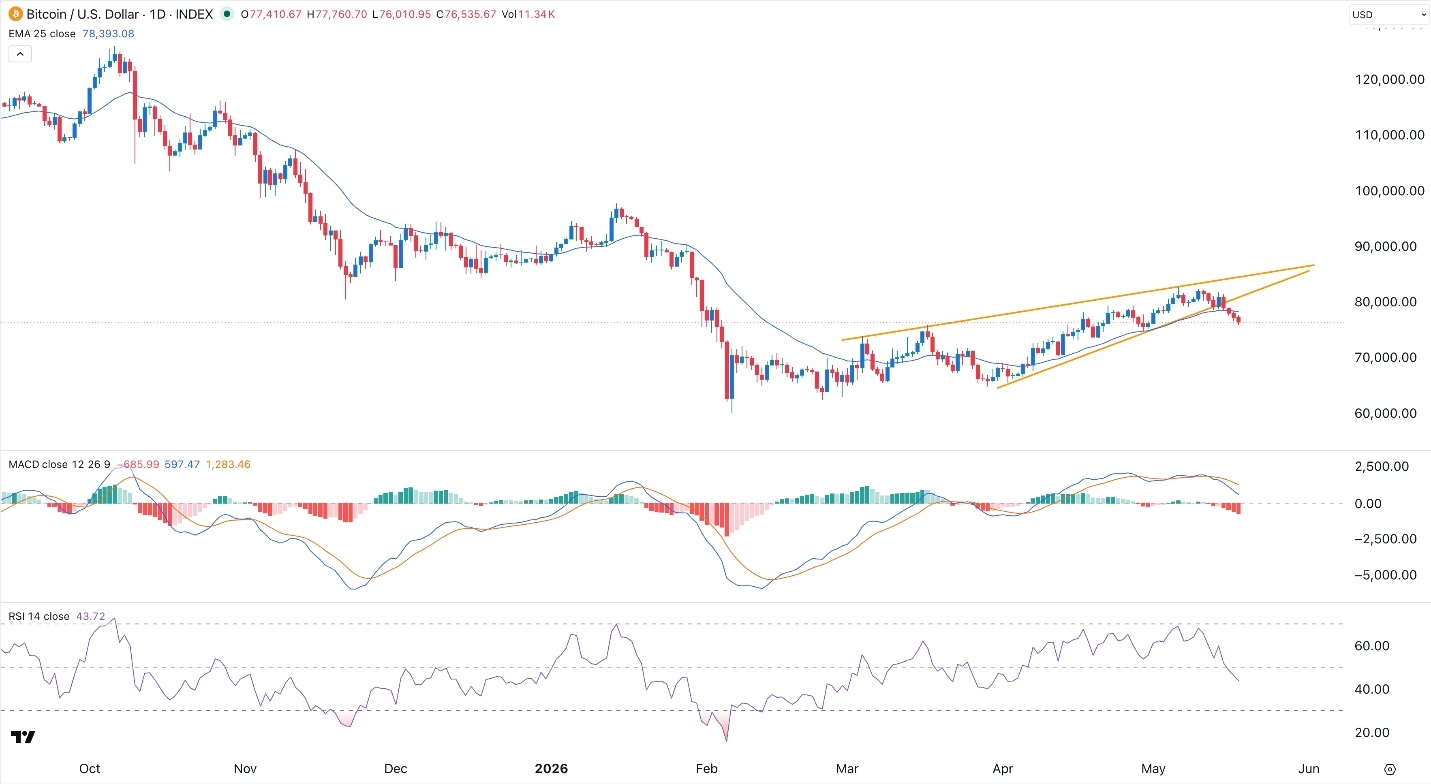Select the EMA 25 close indicator label
The height and width of the screenshot is (784, 1431).
coord(43,33)
